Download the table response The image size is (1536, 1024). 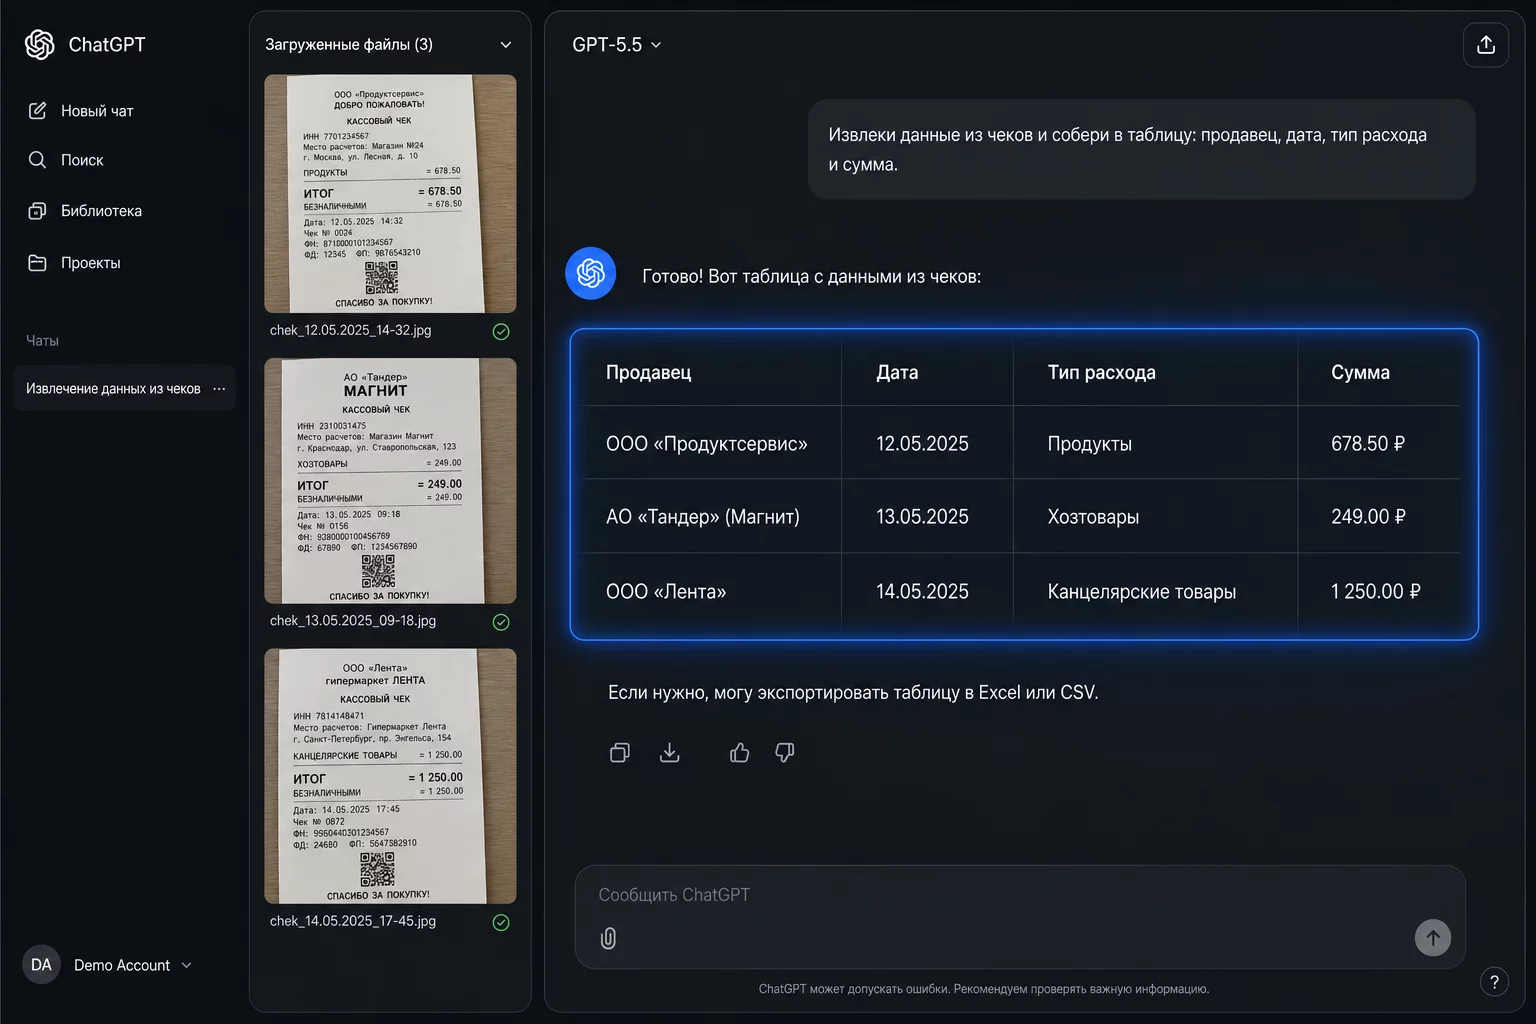coord(670,753)
